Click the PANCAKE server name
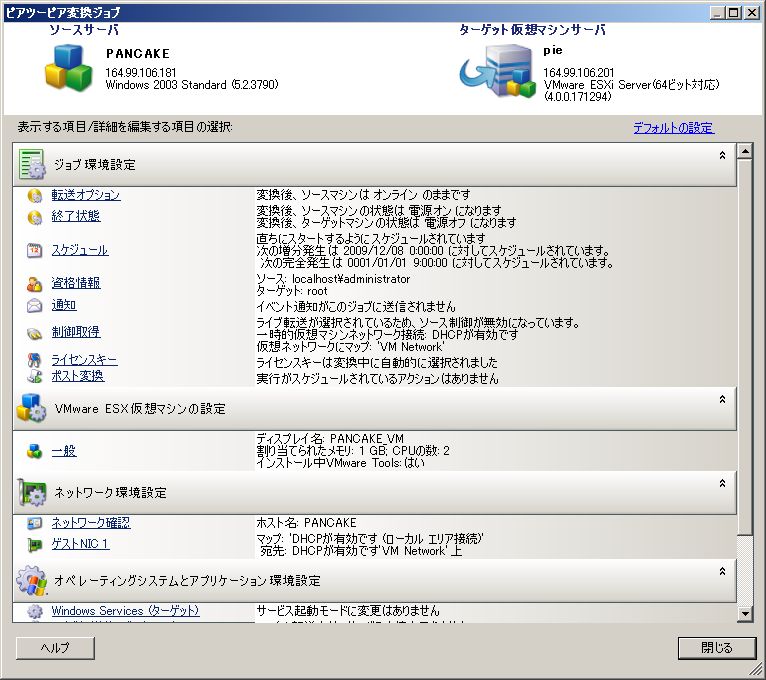 click(138, 53)
